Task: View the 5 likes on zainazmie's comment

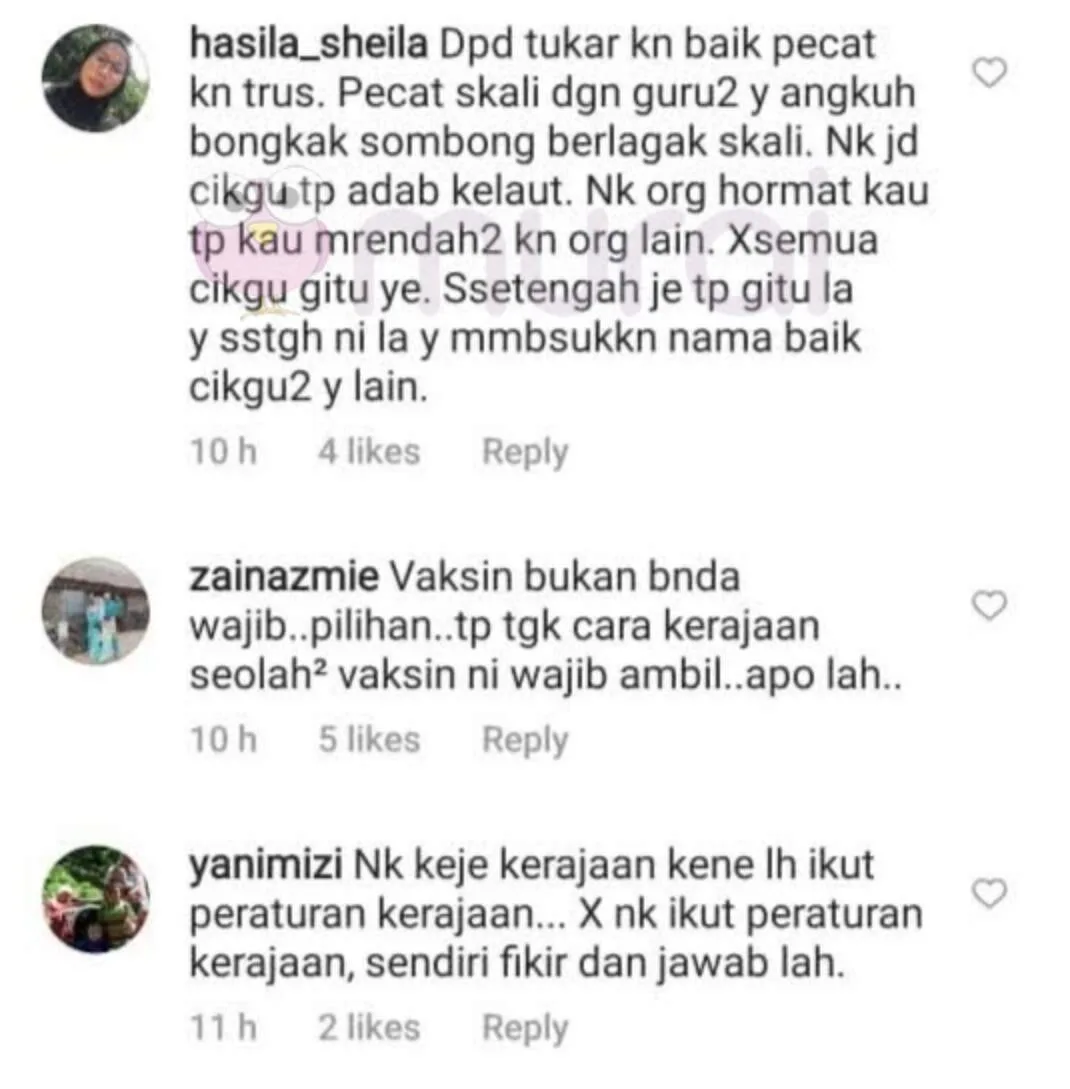Action: [x=369, y=739]
